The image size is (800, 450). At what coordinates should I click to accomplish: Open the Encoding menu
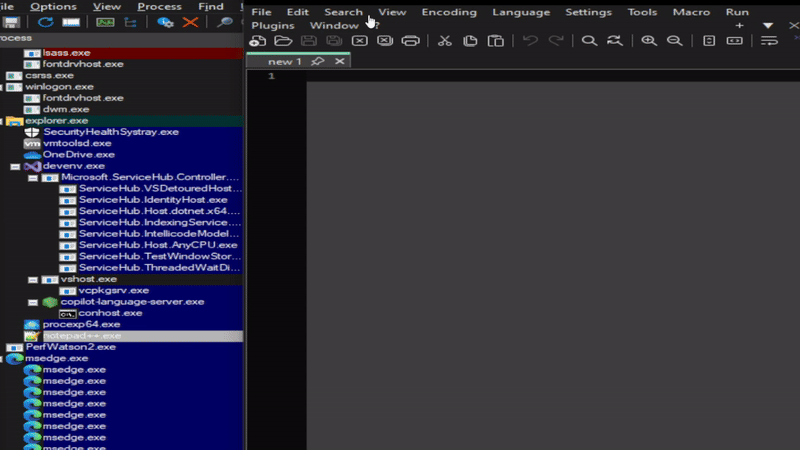coord(449,12)
